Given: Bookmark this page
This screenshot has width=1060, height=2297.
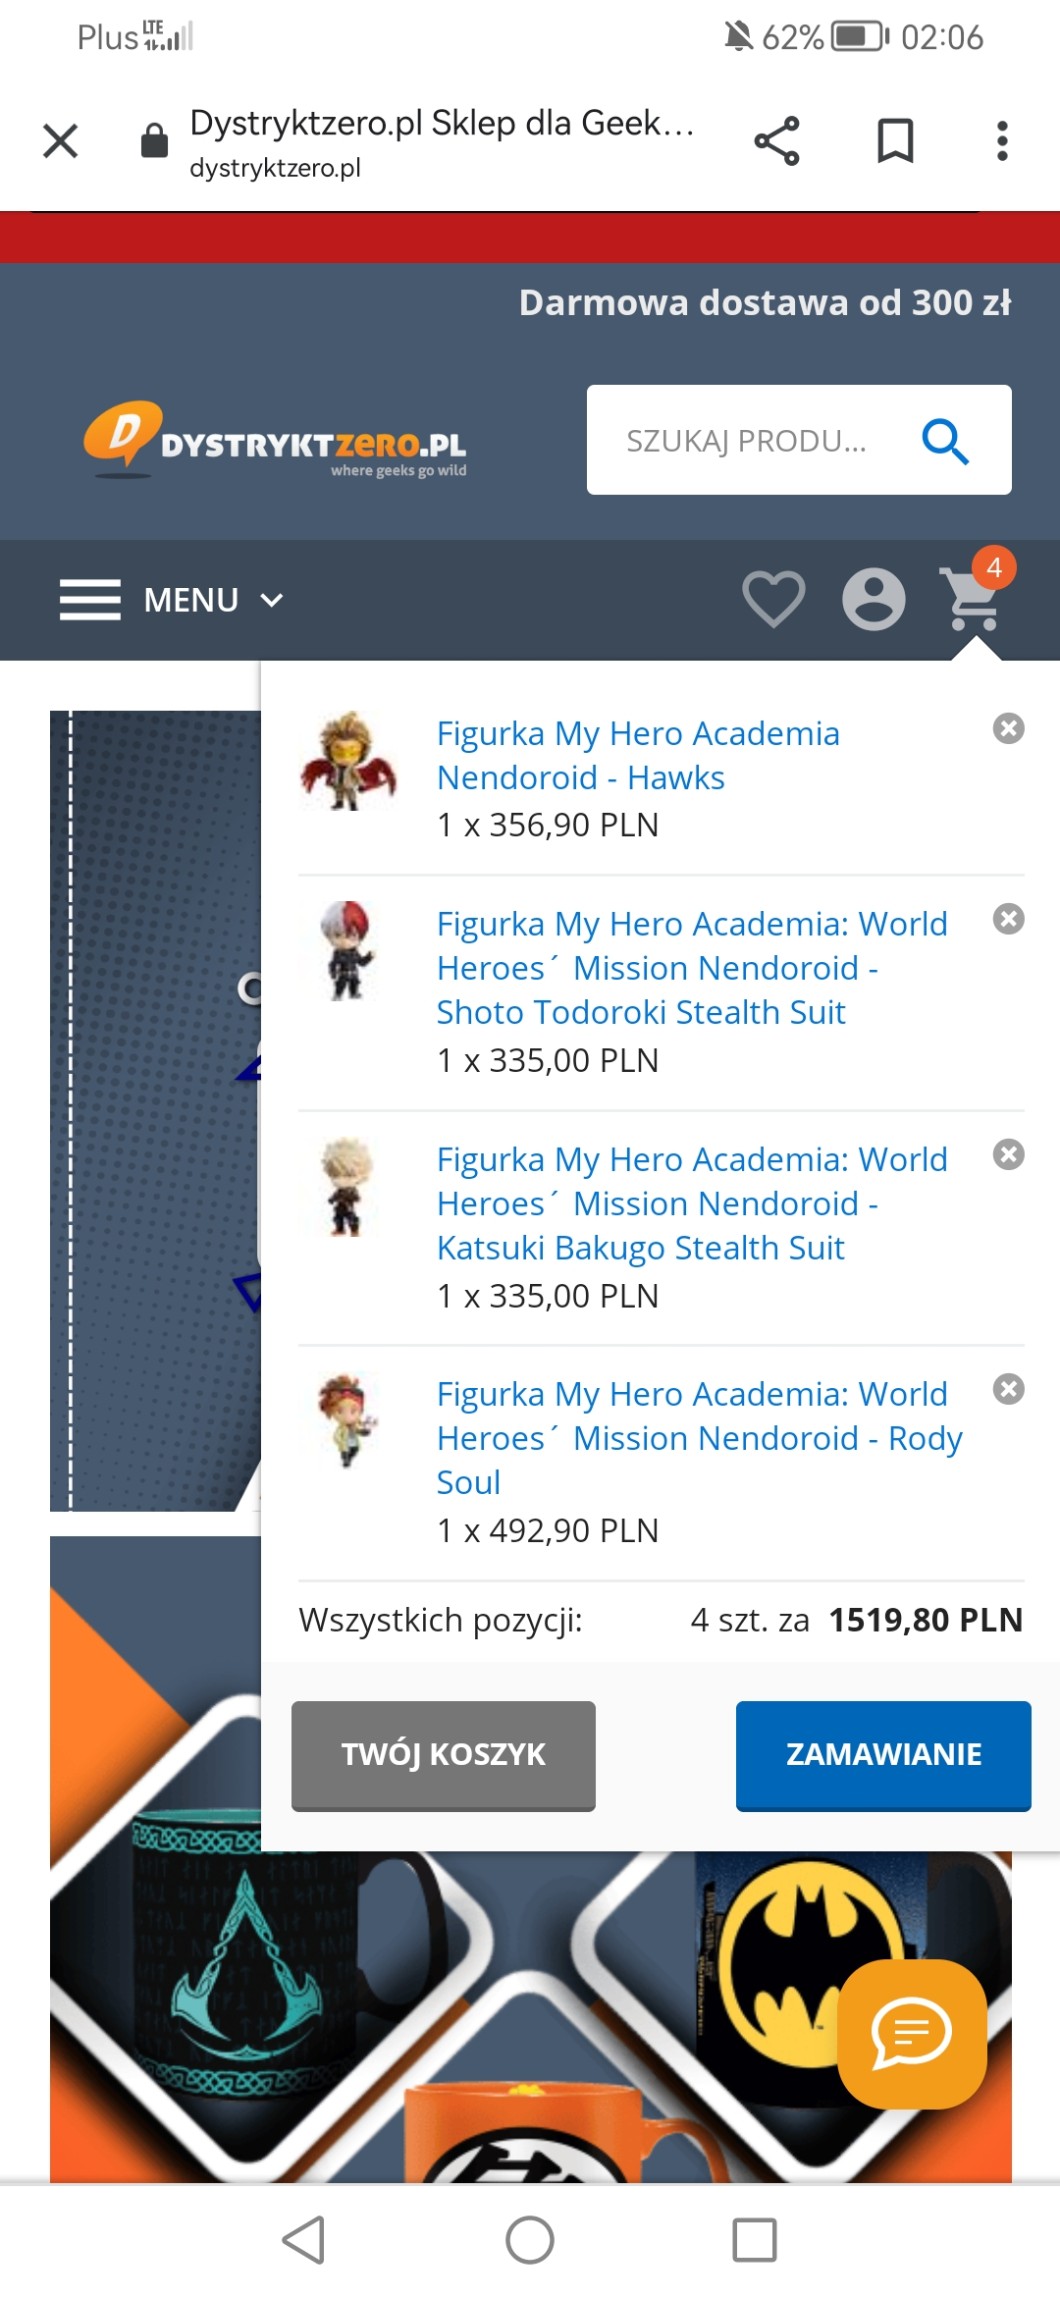Looking at the screenshot, I should (x=895, y=141).
